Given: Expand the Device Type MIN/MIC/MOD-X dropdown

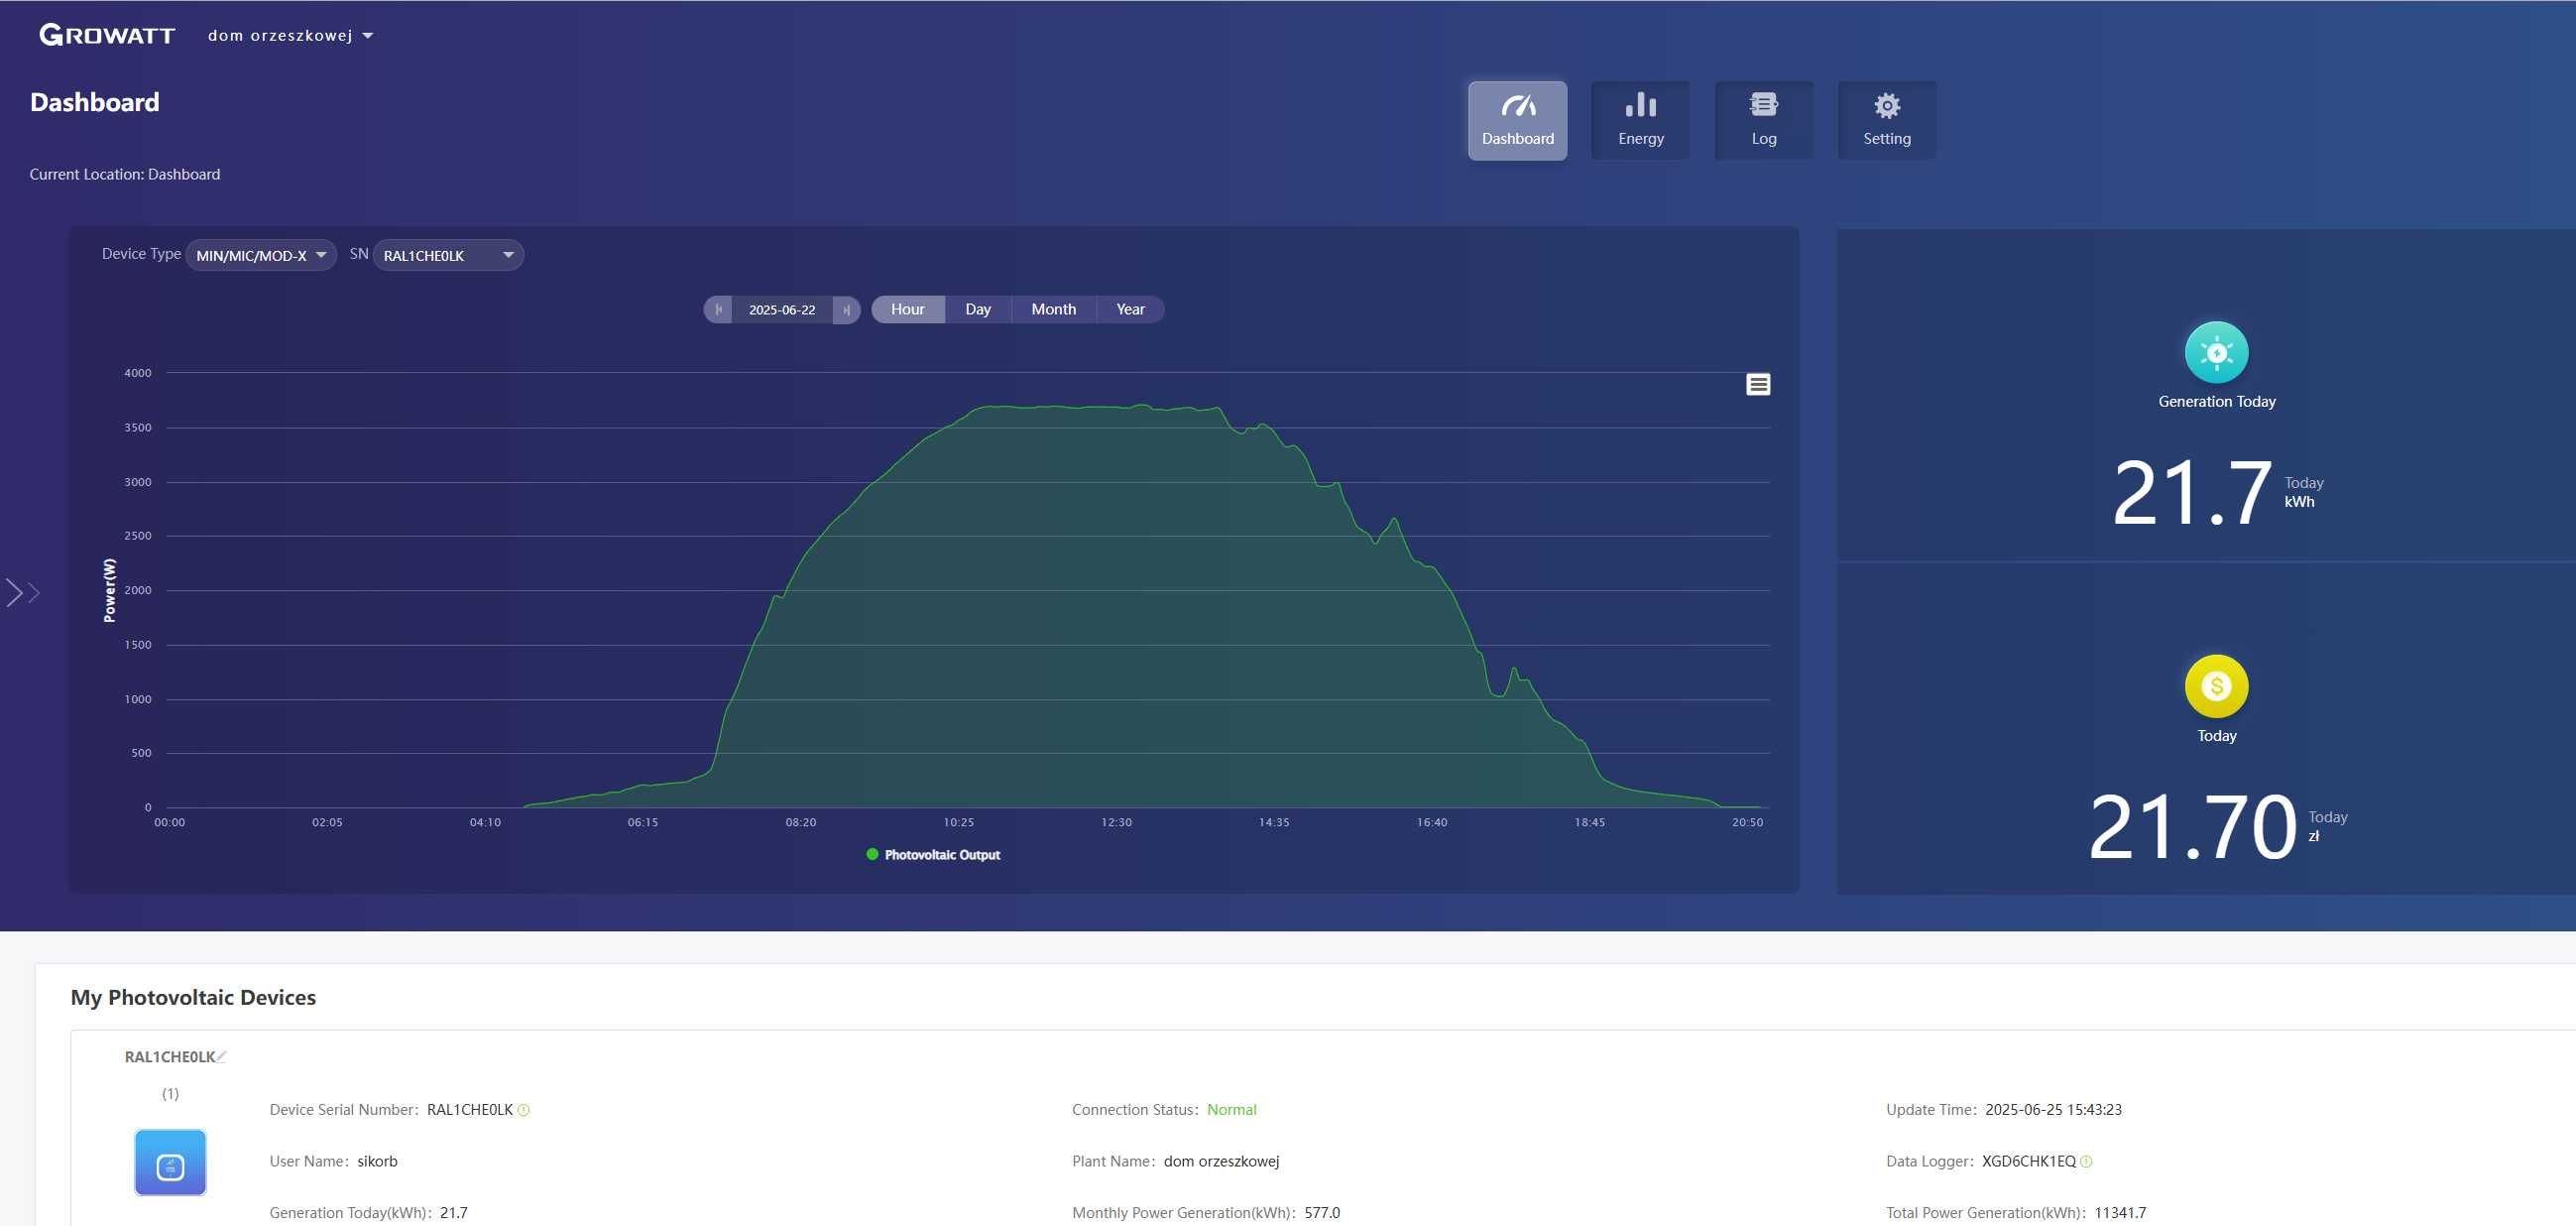Looking at the screenshot, I should pyautogui.click(x=261, y=255).
